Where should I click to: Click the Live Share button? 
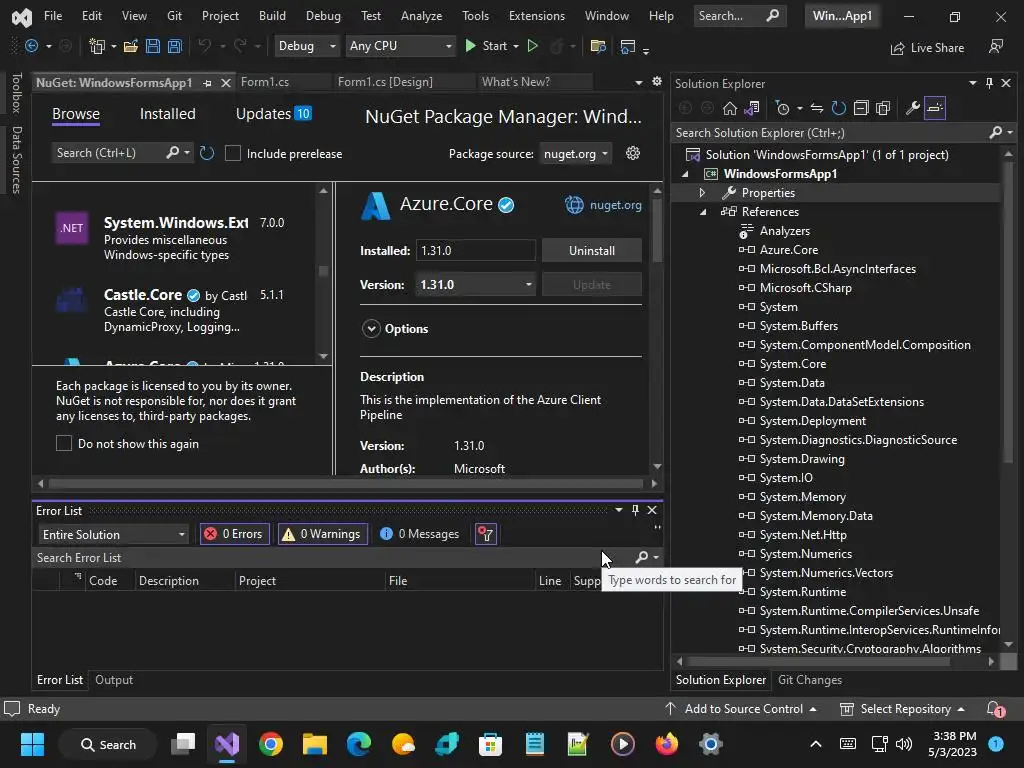[x=927, y=48]
